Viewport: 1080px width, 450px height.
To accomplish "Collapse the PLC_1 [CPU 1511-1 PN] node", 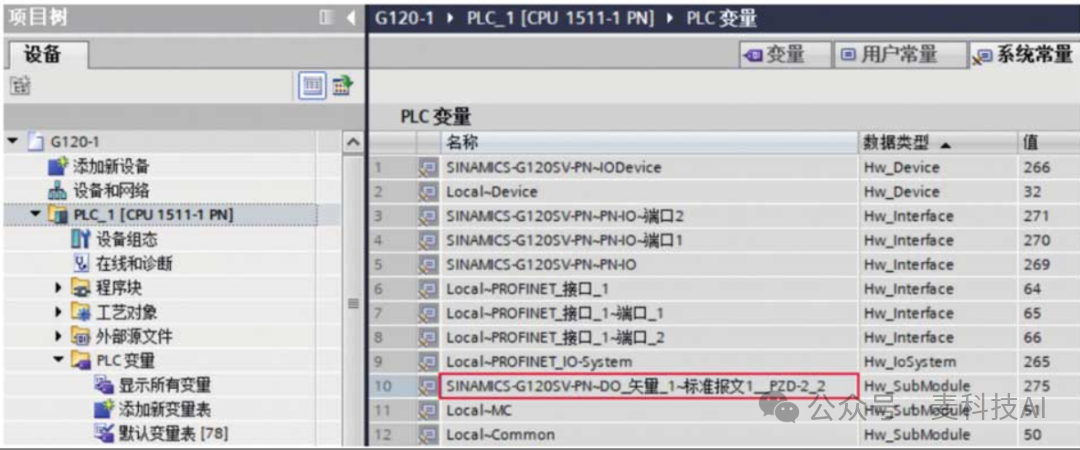I will [x=36, y=215].
